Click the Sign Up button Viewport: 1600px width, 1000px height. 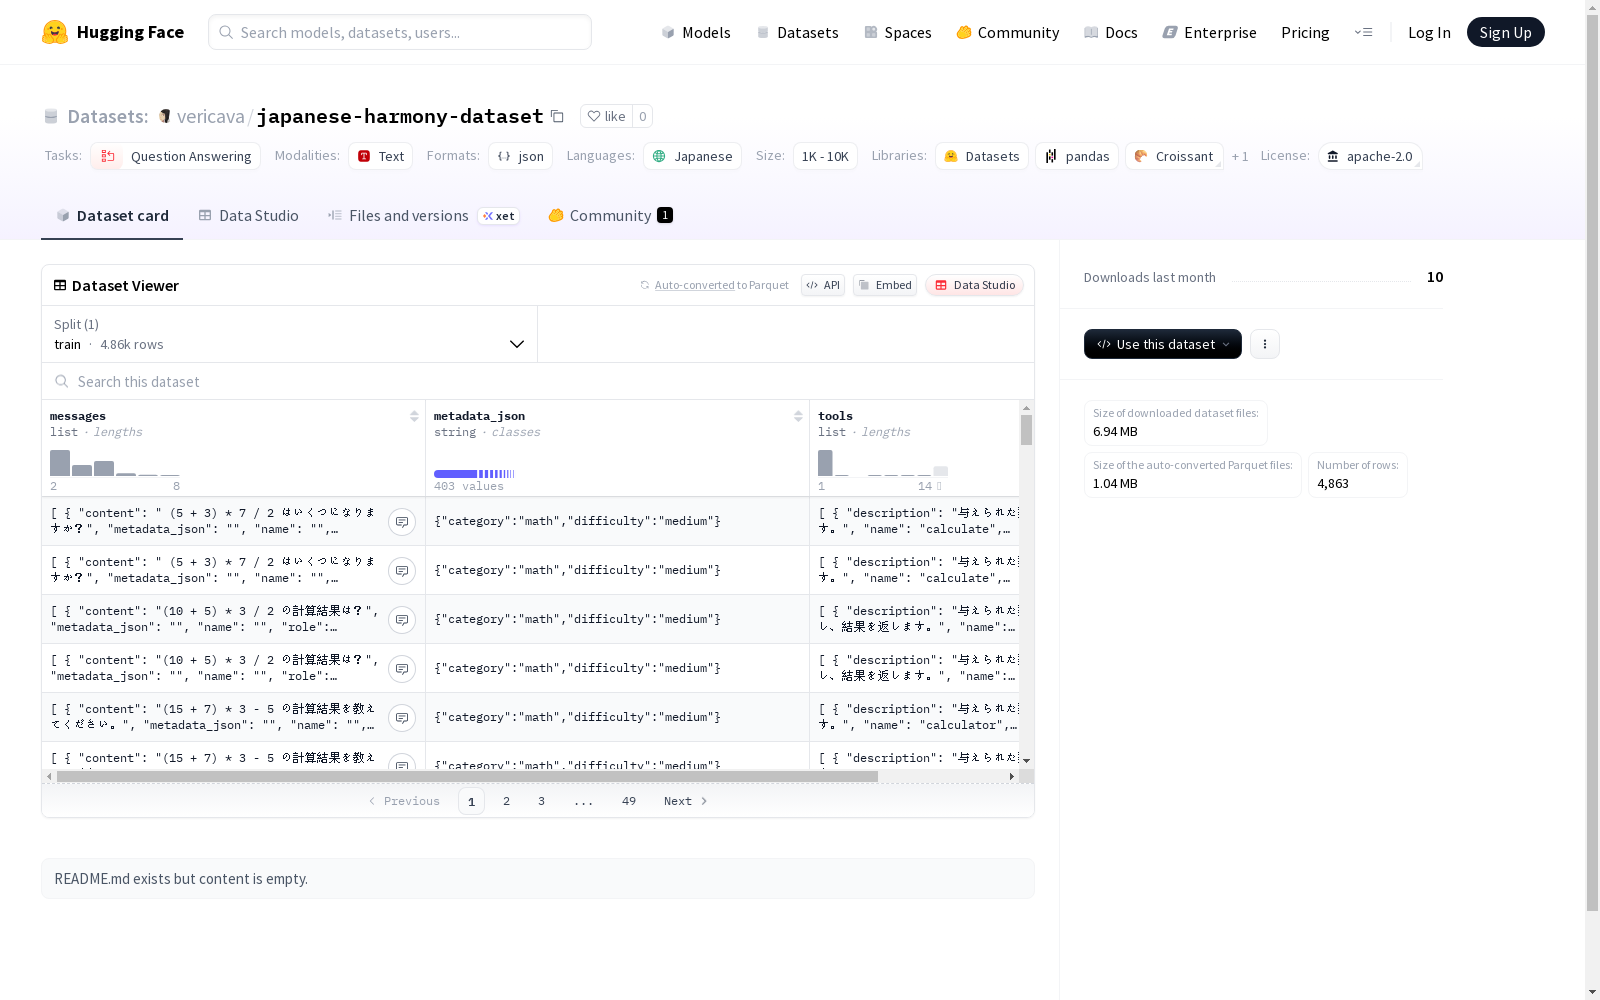tap(1505, 32)
